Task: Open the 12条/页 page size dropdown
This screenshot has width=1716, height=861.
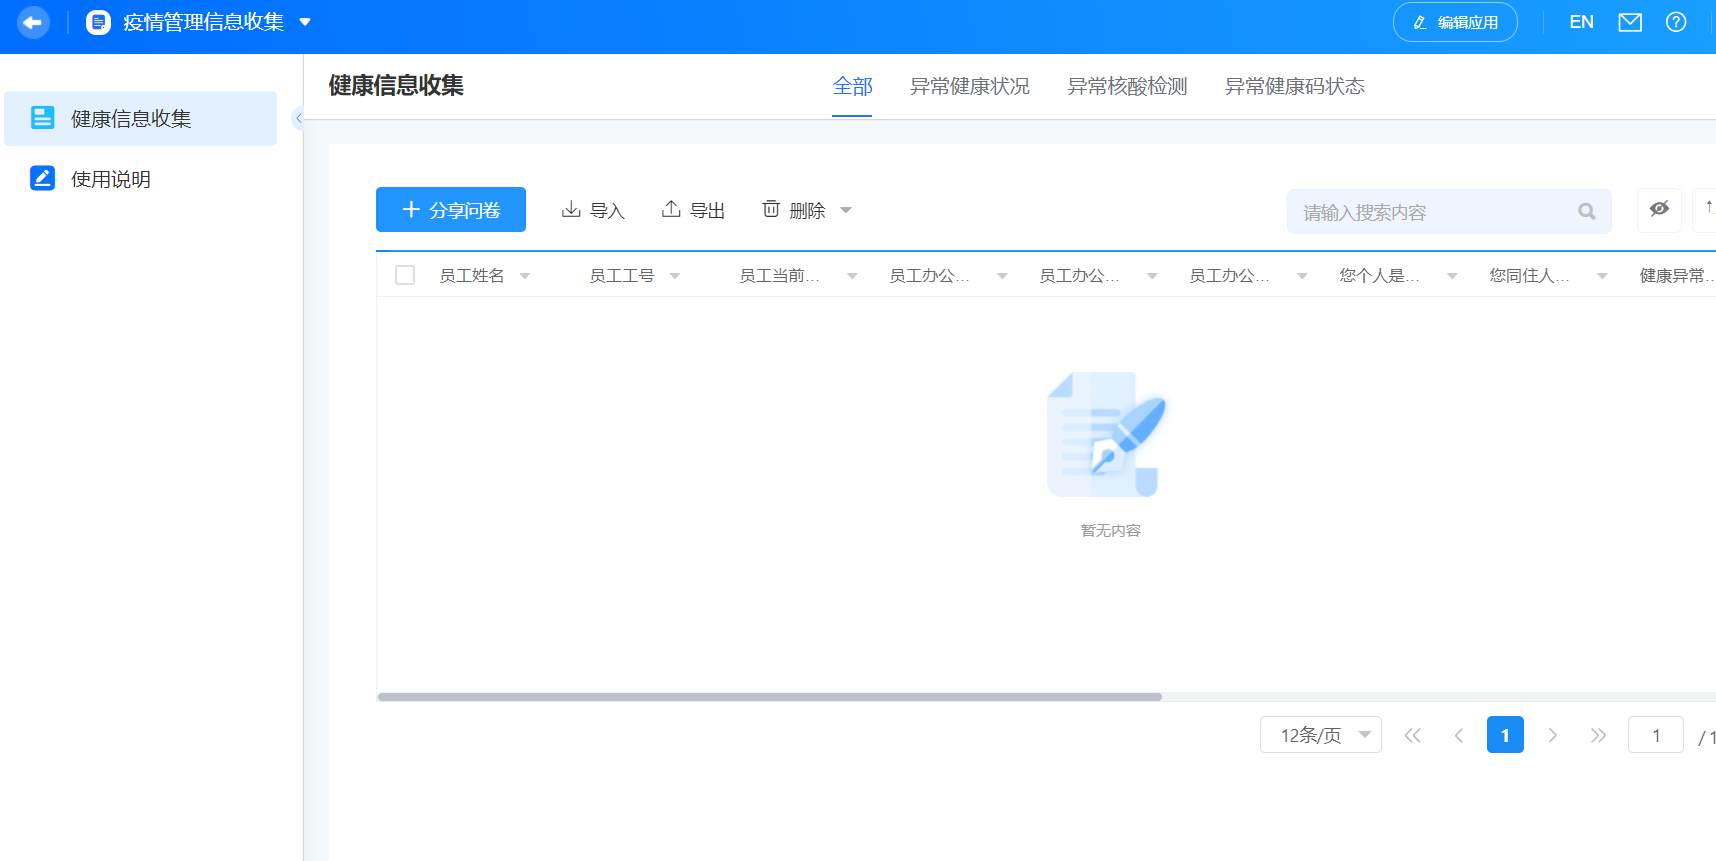Action: coord(1321,735)
